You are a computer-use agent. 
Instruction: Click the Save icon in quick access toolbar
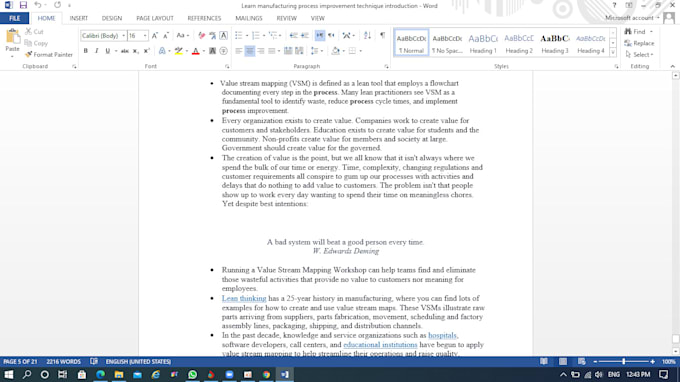coord(23,5)
